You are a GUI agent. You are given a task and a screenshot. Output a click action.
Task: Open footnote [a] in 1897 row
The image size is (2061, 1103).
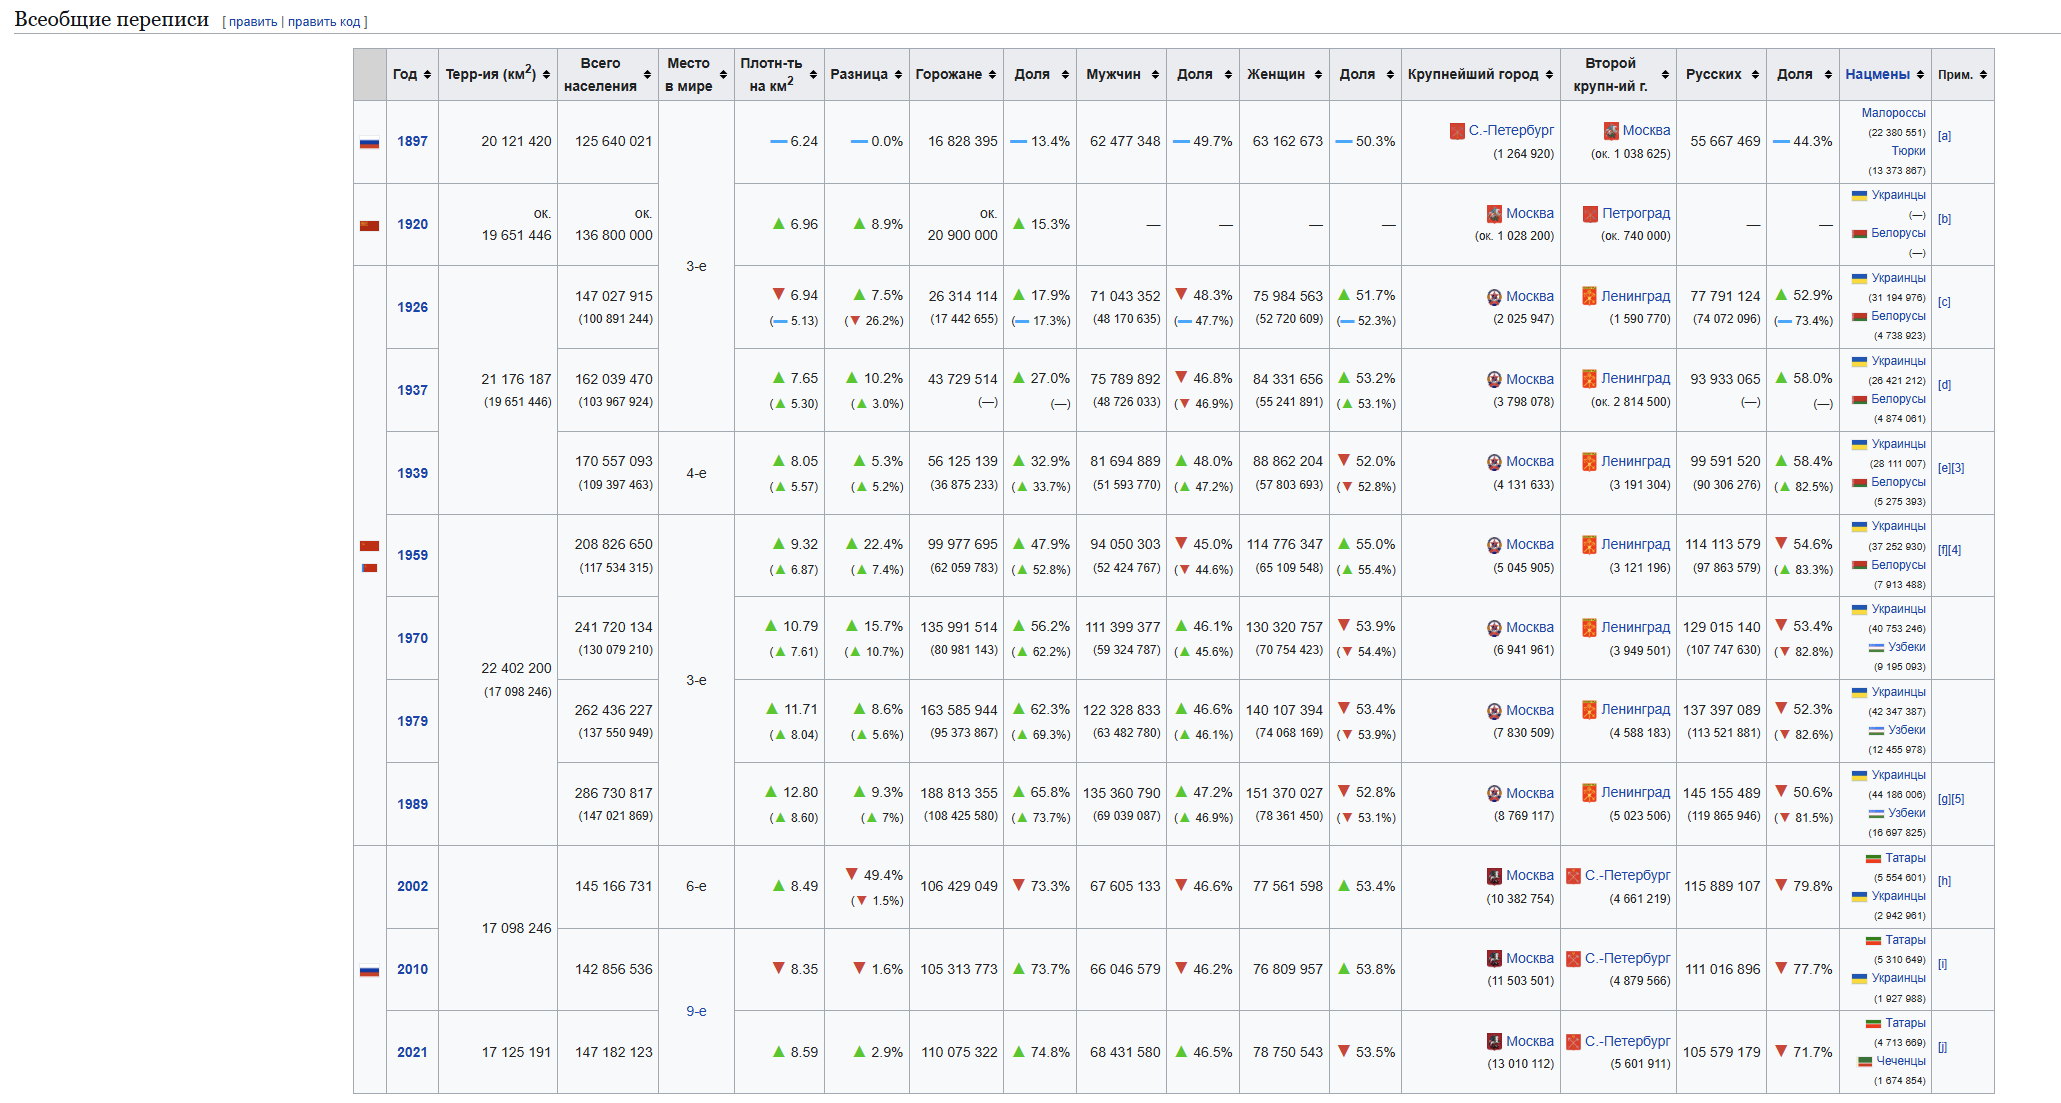[x=1944, y=136]
